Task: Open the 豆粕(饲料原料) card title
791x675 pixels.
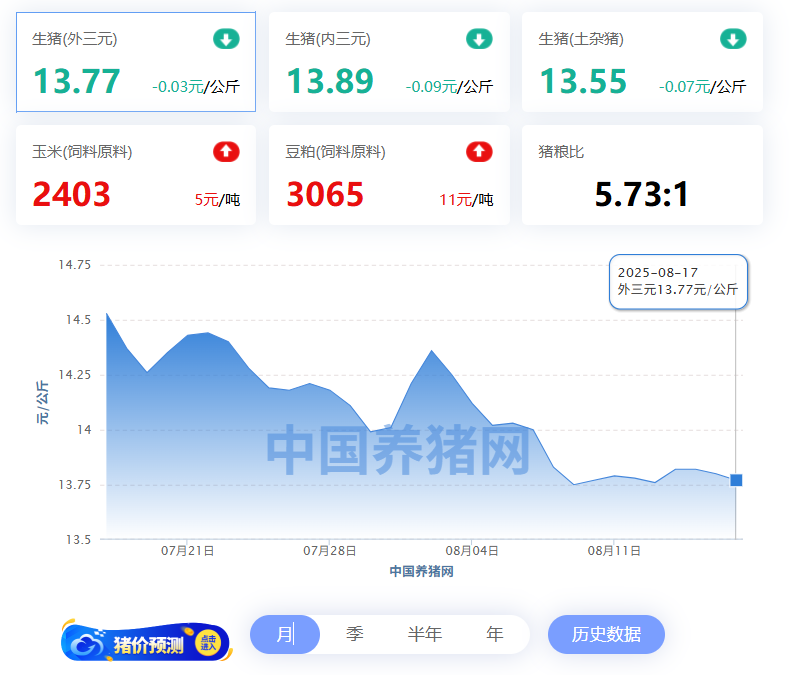Action: point(335,152)
